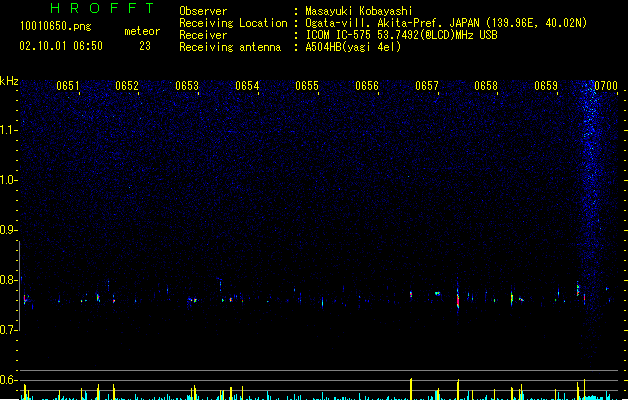This screenshot has width=629, height=400.
Task: Click the 0657 time marker
Action: pos(427,86)
